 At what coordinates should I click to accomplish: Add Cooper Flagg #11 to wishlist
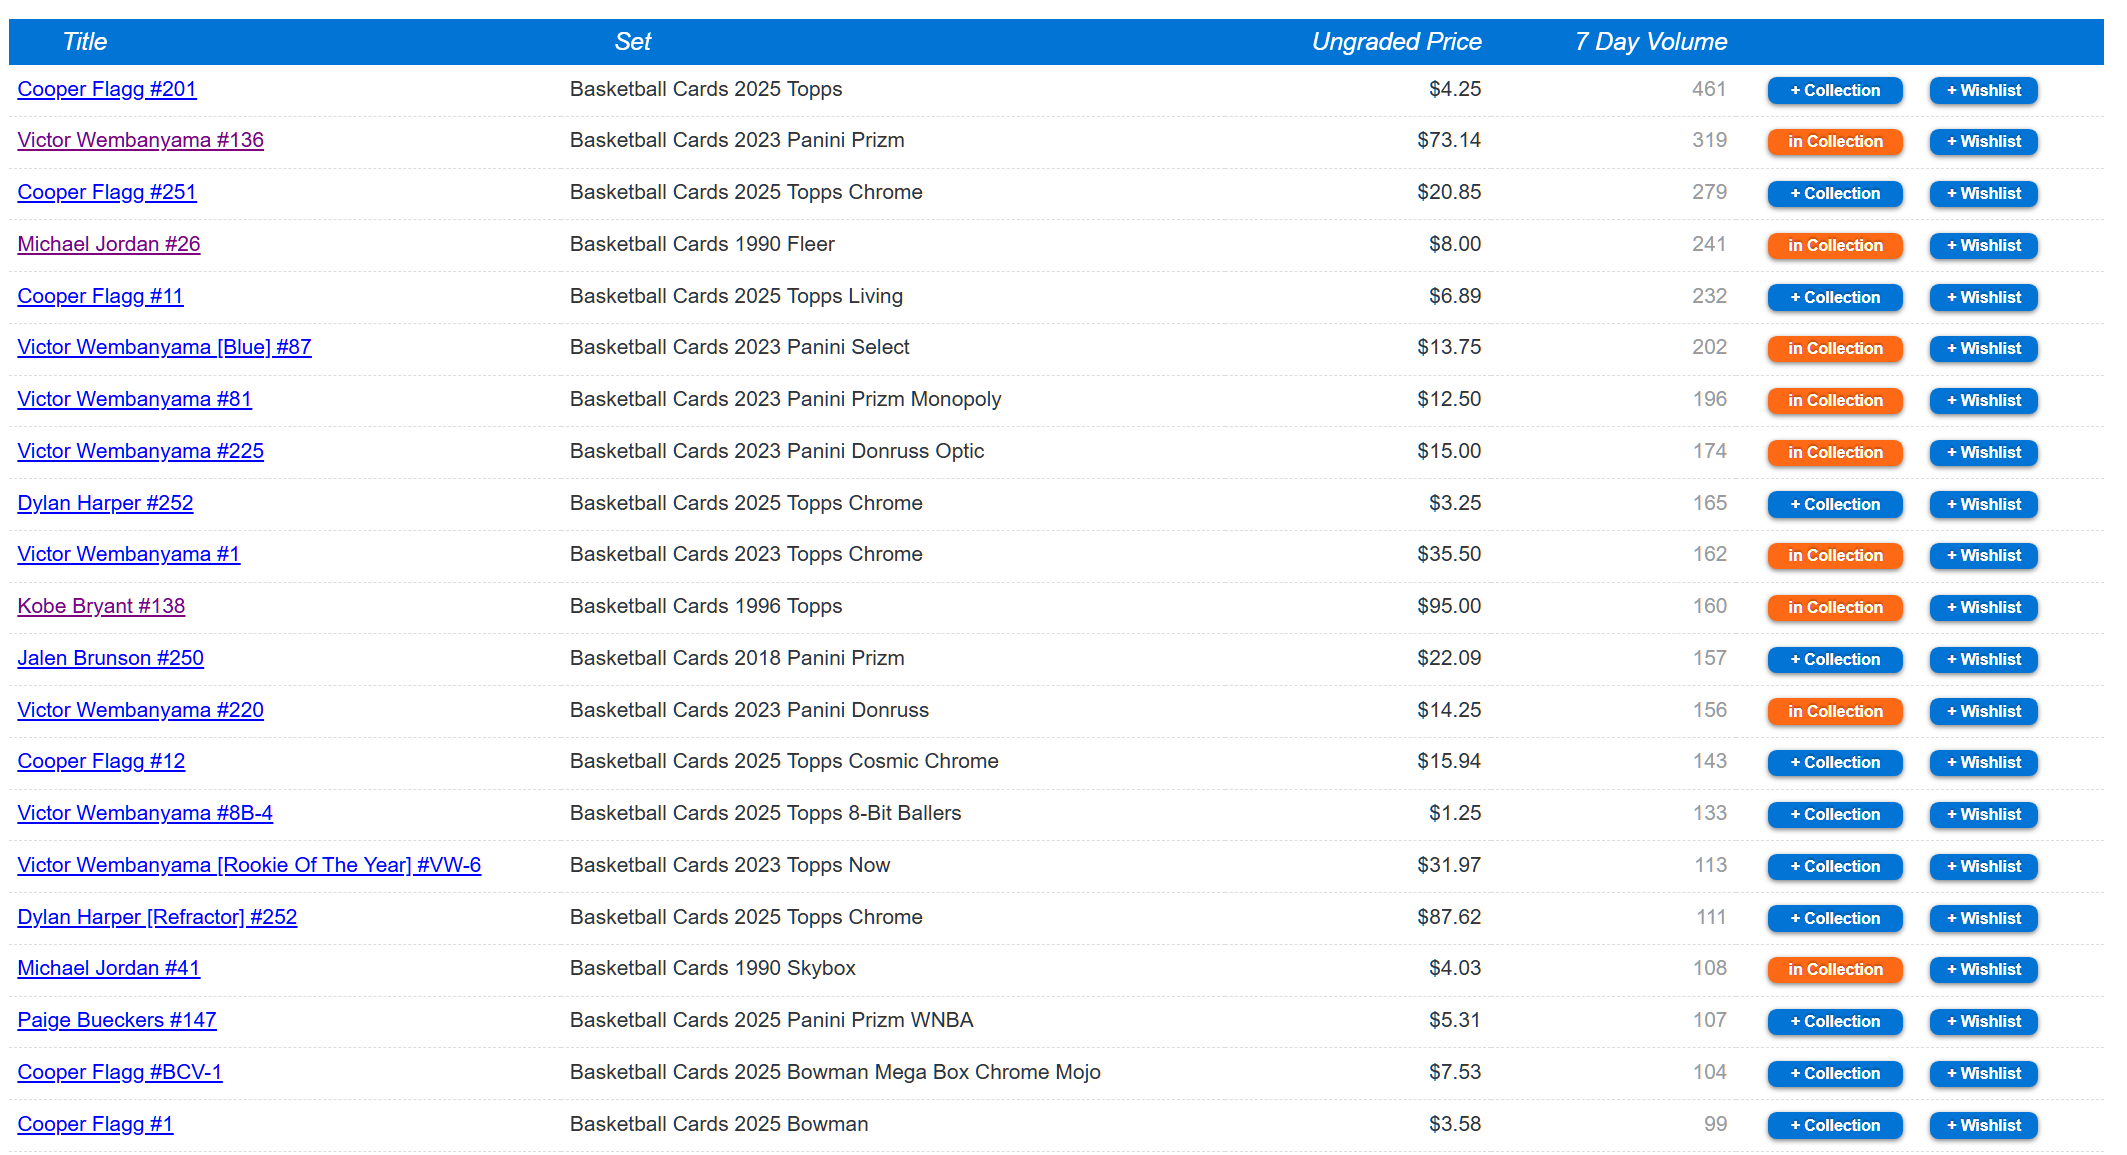(x=1984, y=298)
